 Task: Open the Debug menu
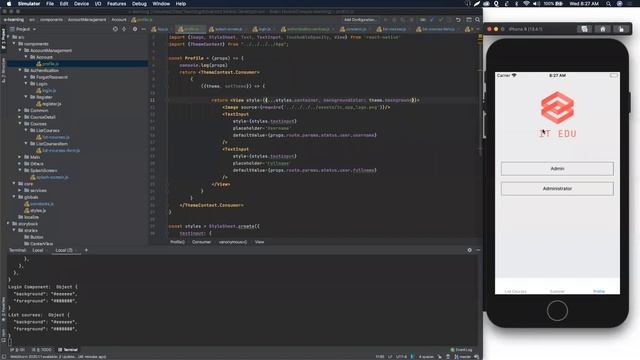tap(139, 4)
